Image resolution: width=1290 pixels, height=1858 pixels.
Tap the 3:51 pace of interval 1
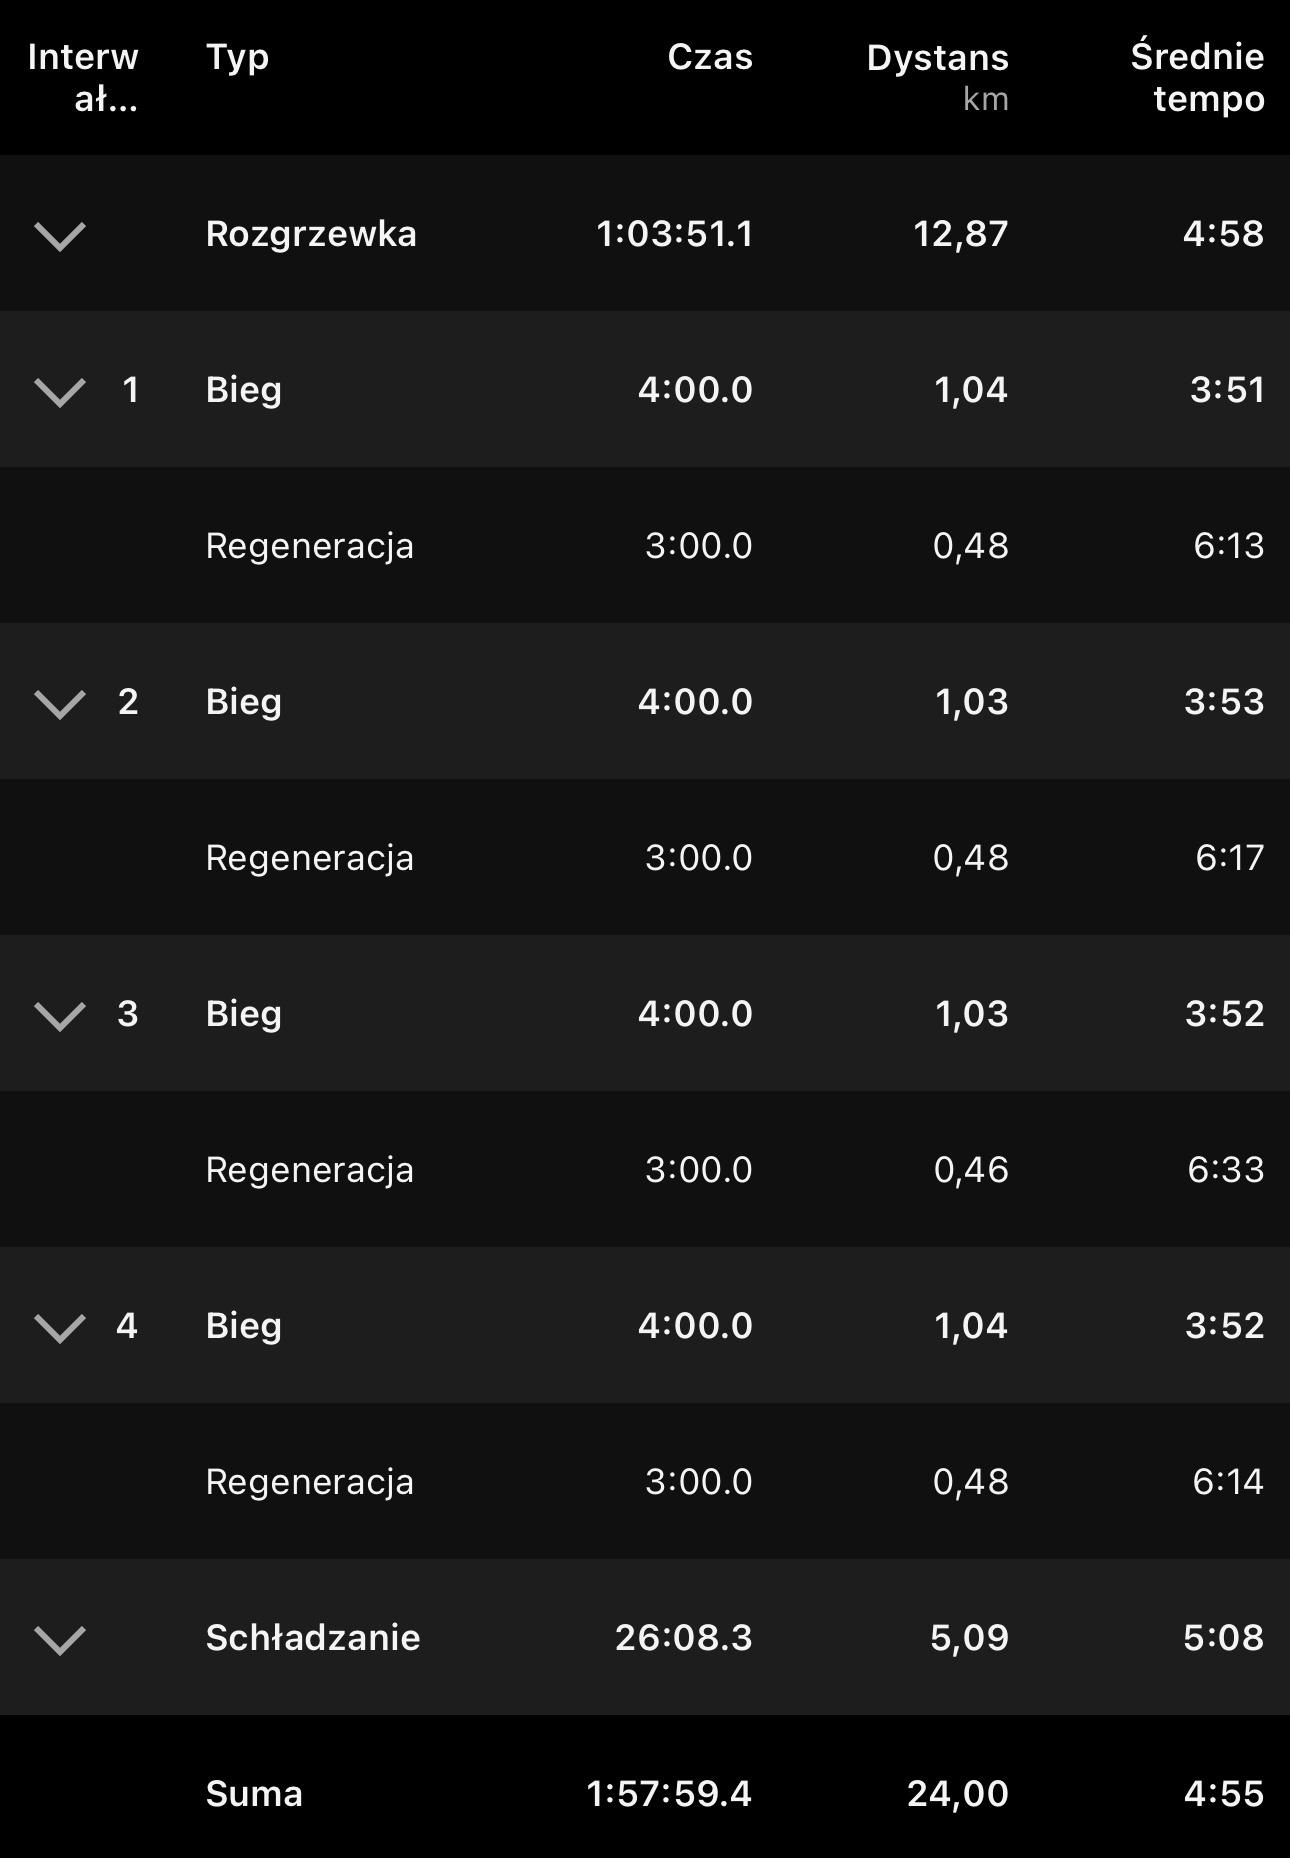[1227, 390]
